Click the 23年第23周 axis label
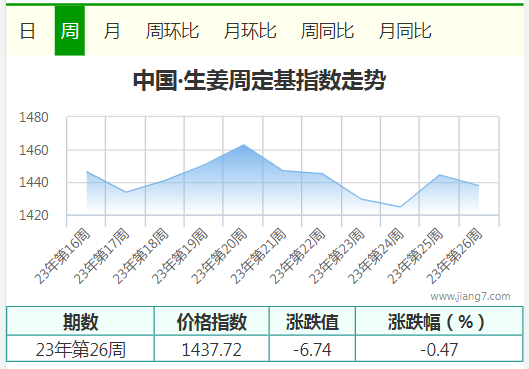This screenshot has height=369, width=529. (x=336, y=256)
